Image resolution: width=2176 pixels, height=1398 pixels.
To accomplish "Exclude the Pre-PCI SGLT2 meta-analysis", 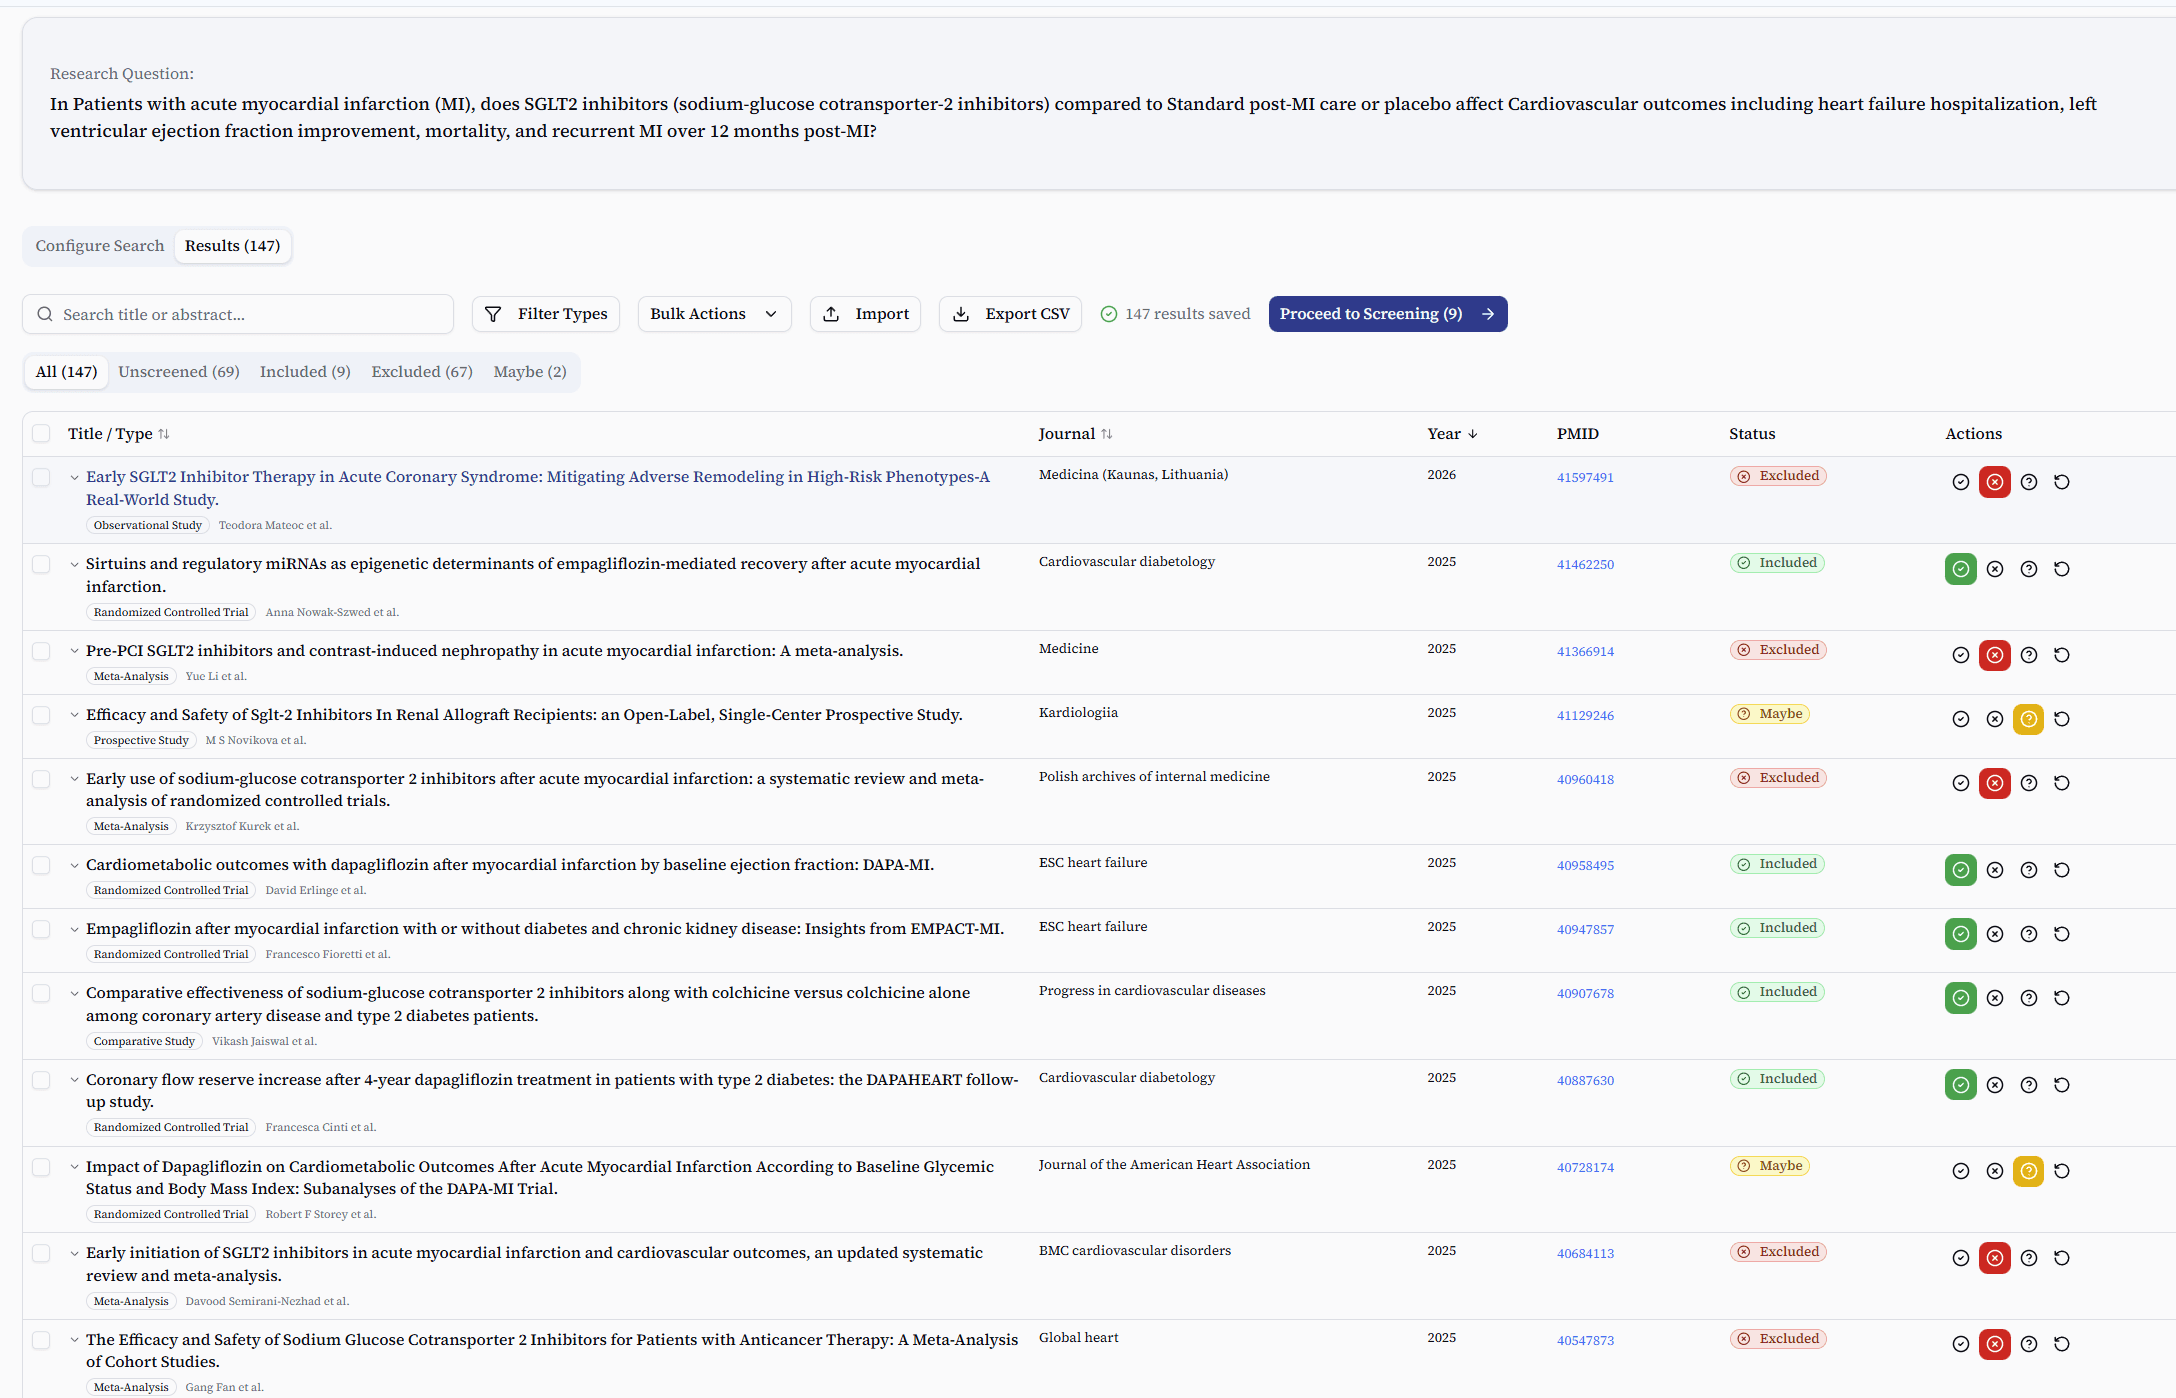I will tap(1995, 655).
